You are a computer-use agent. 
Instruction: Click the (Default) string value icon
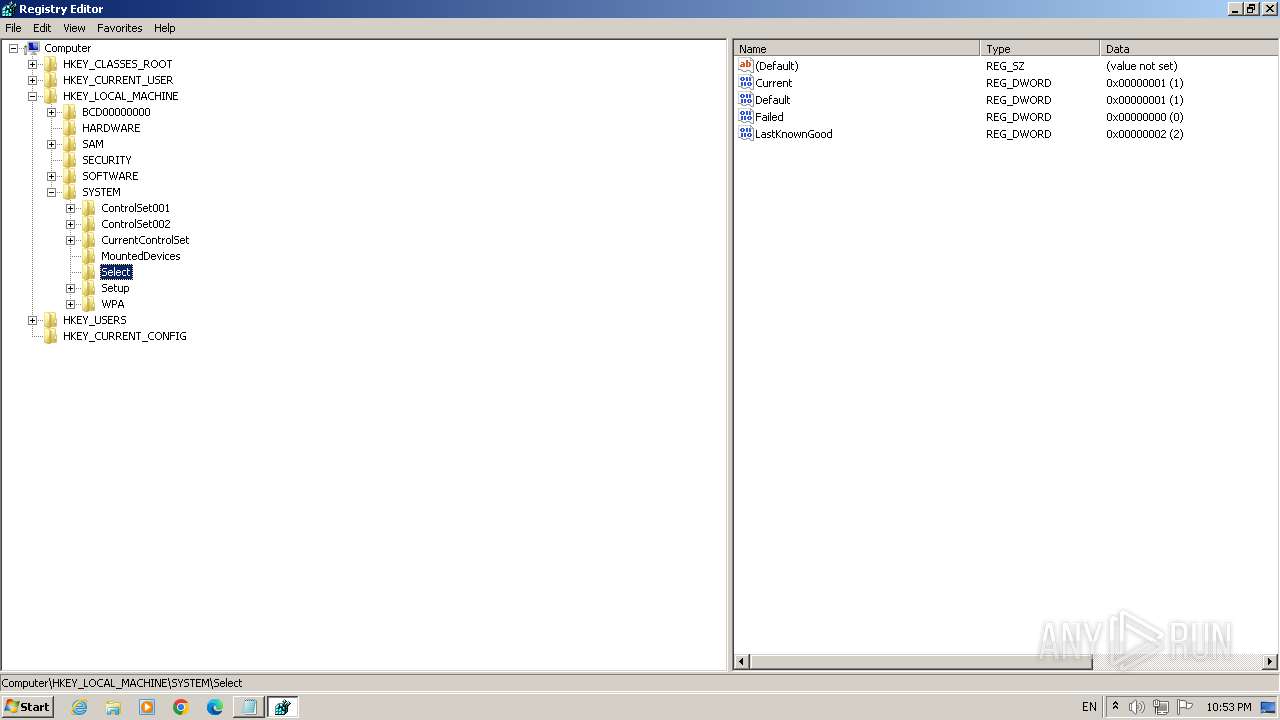(745, 66)
